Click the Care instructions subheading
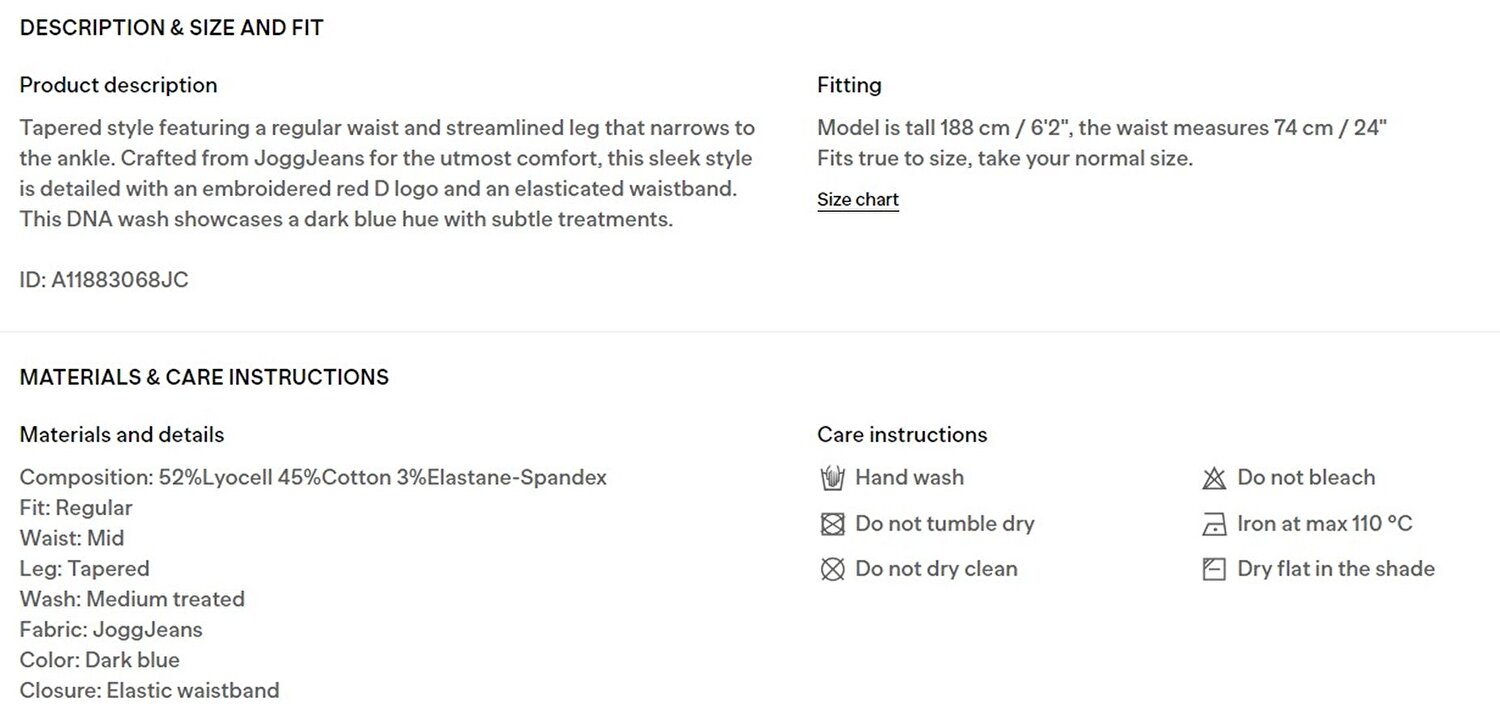The width and height of the screenshot is (1500, 728). pos(902,434)
